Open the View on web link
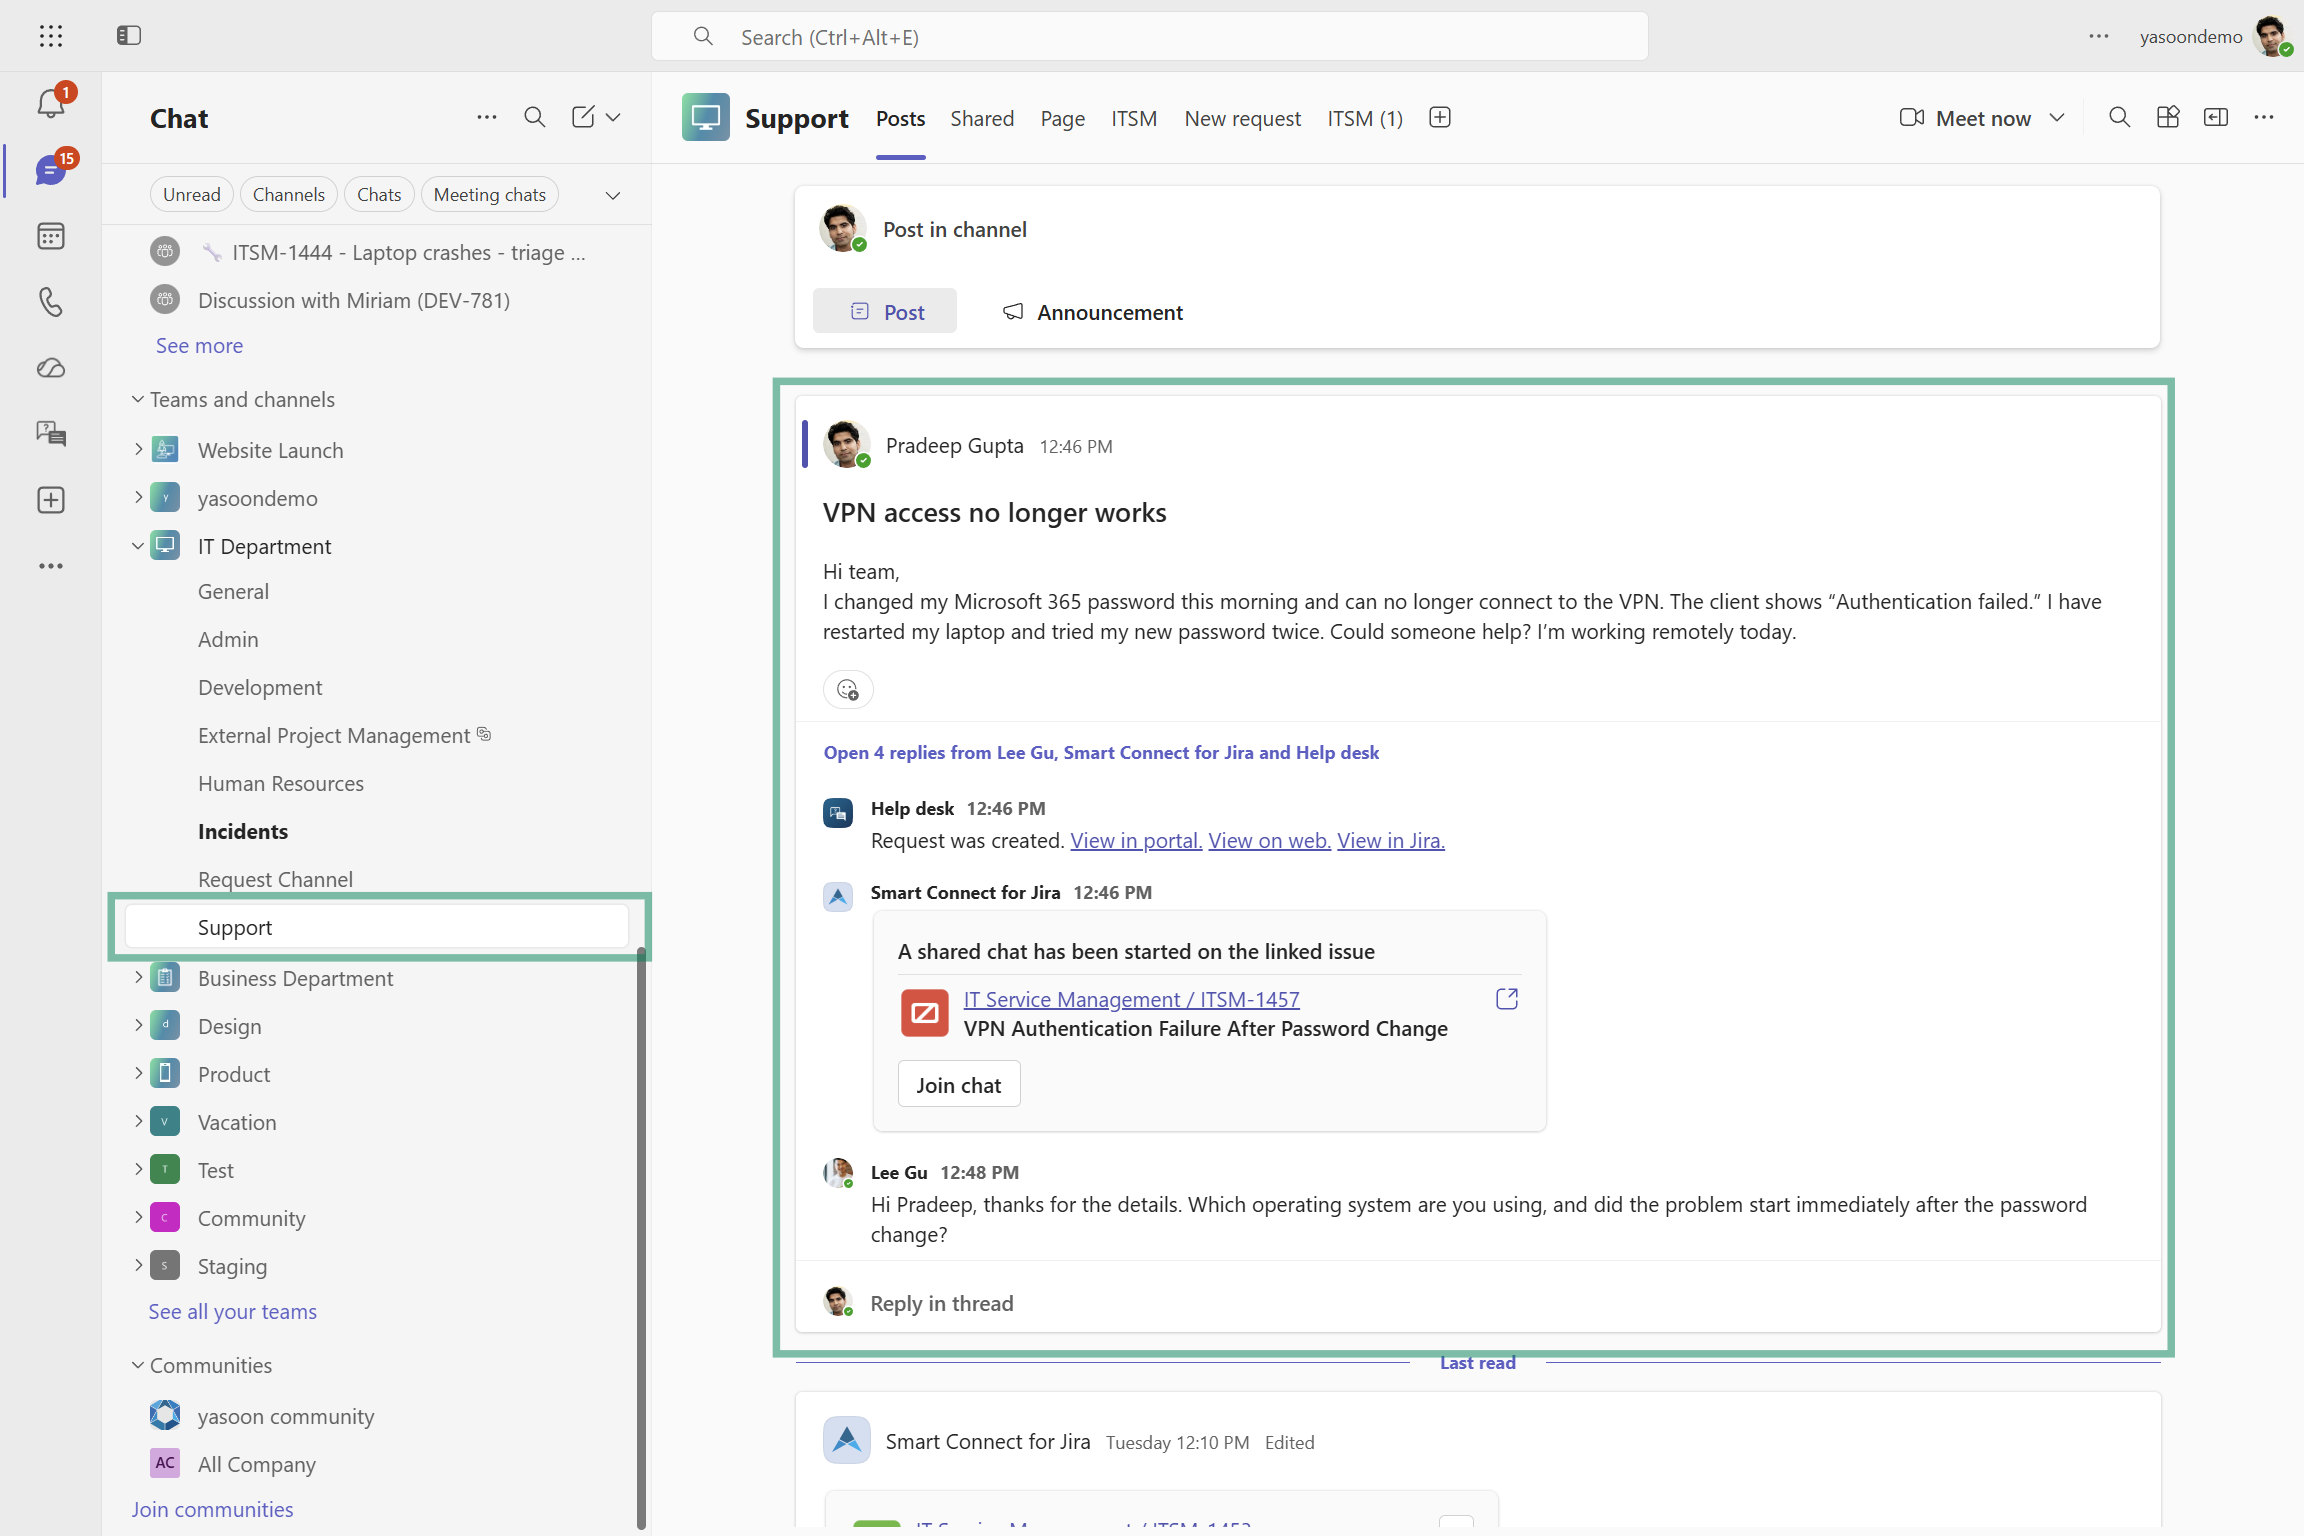Image resolution: width=2304 pixels, height=1536 pixels. click(1269, 841)
